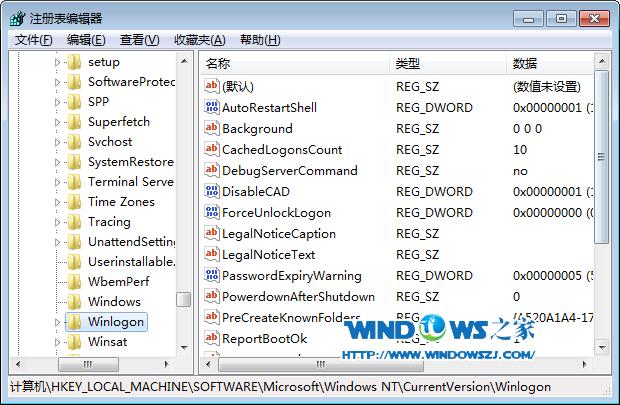Select the PreCreateKnownFolders value name
620x405 pixels.
291,317
